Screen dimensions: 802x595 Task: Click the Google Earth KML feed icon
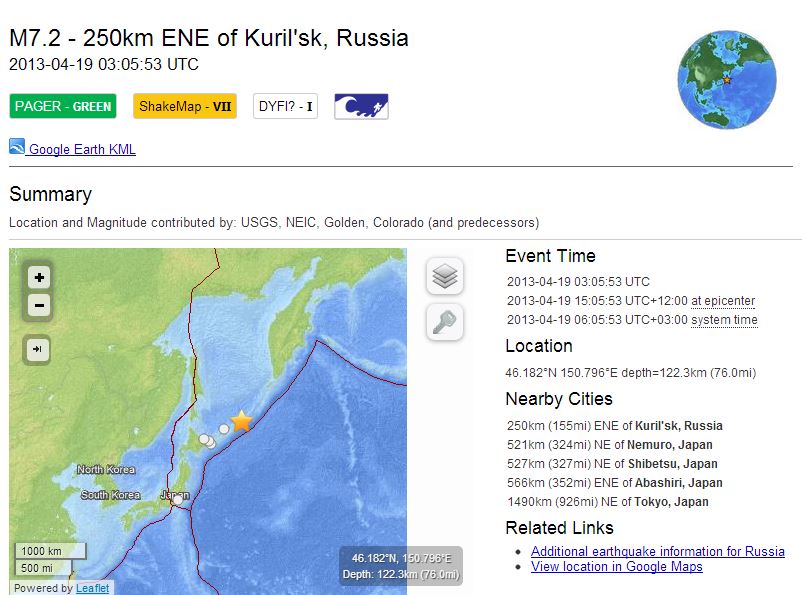17,147
